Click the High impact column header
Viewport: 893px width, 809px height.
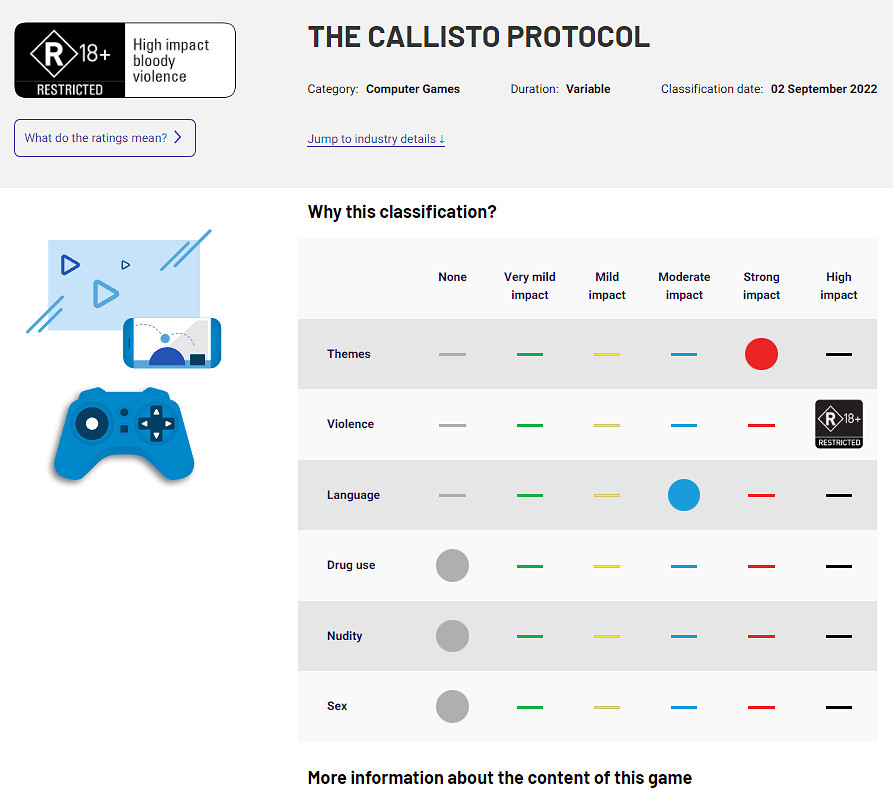[838, 286]
